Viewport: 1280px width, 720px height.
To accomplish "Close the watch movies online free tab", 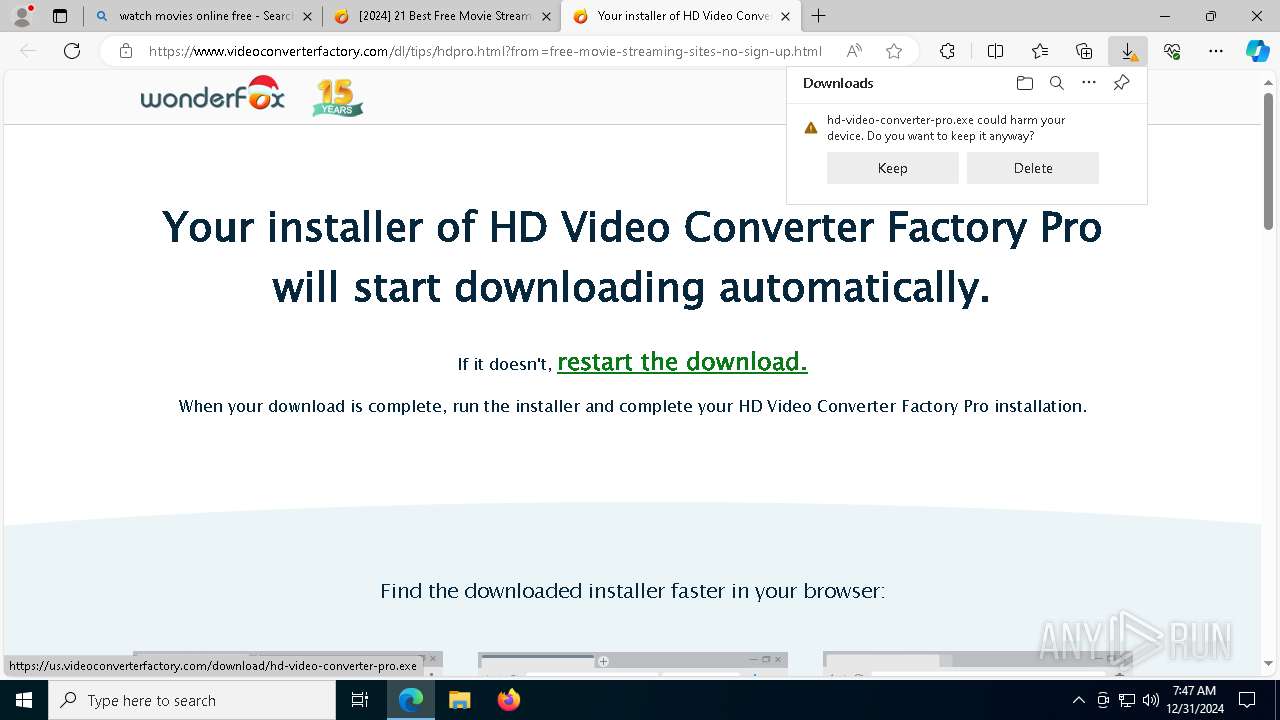I will [x=307, y=16].
